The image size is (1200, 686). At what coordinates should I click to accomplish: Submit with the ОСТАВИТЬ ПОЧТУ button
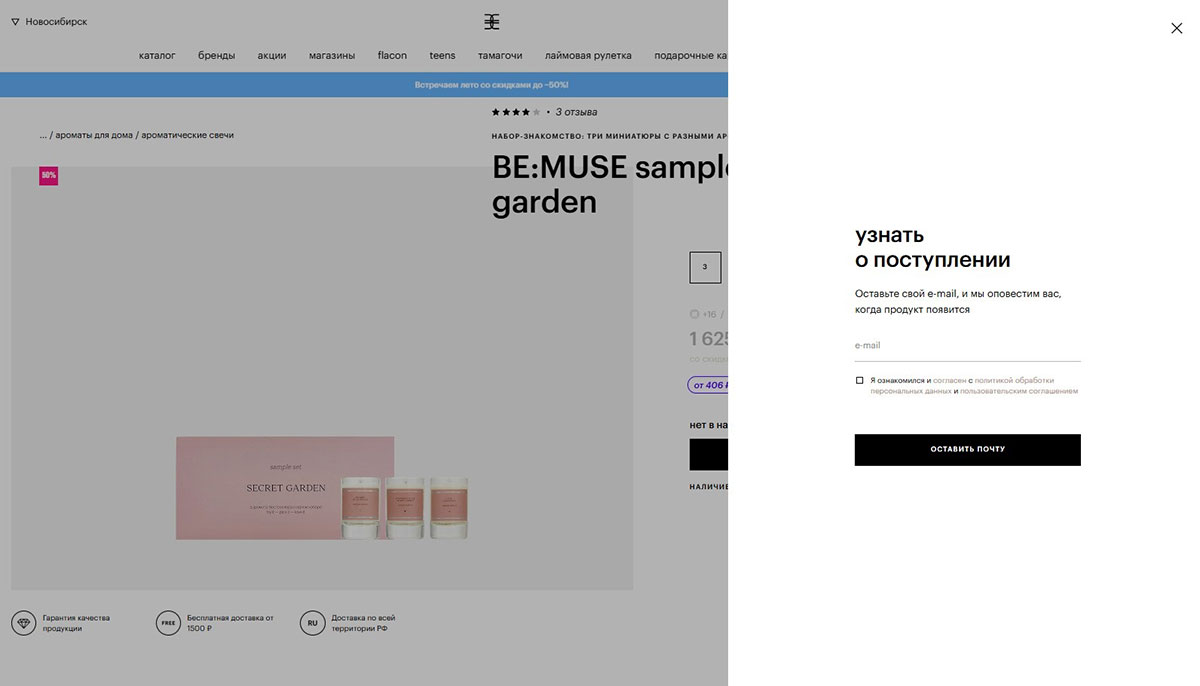tap(967, 450)
